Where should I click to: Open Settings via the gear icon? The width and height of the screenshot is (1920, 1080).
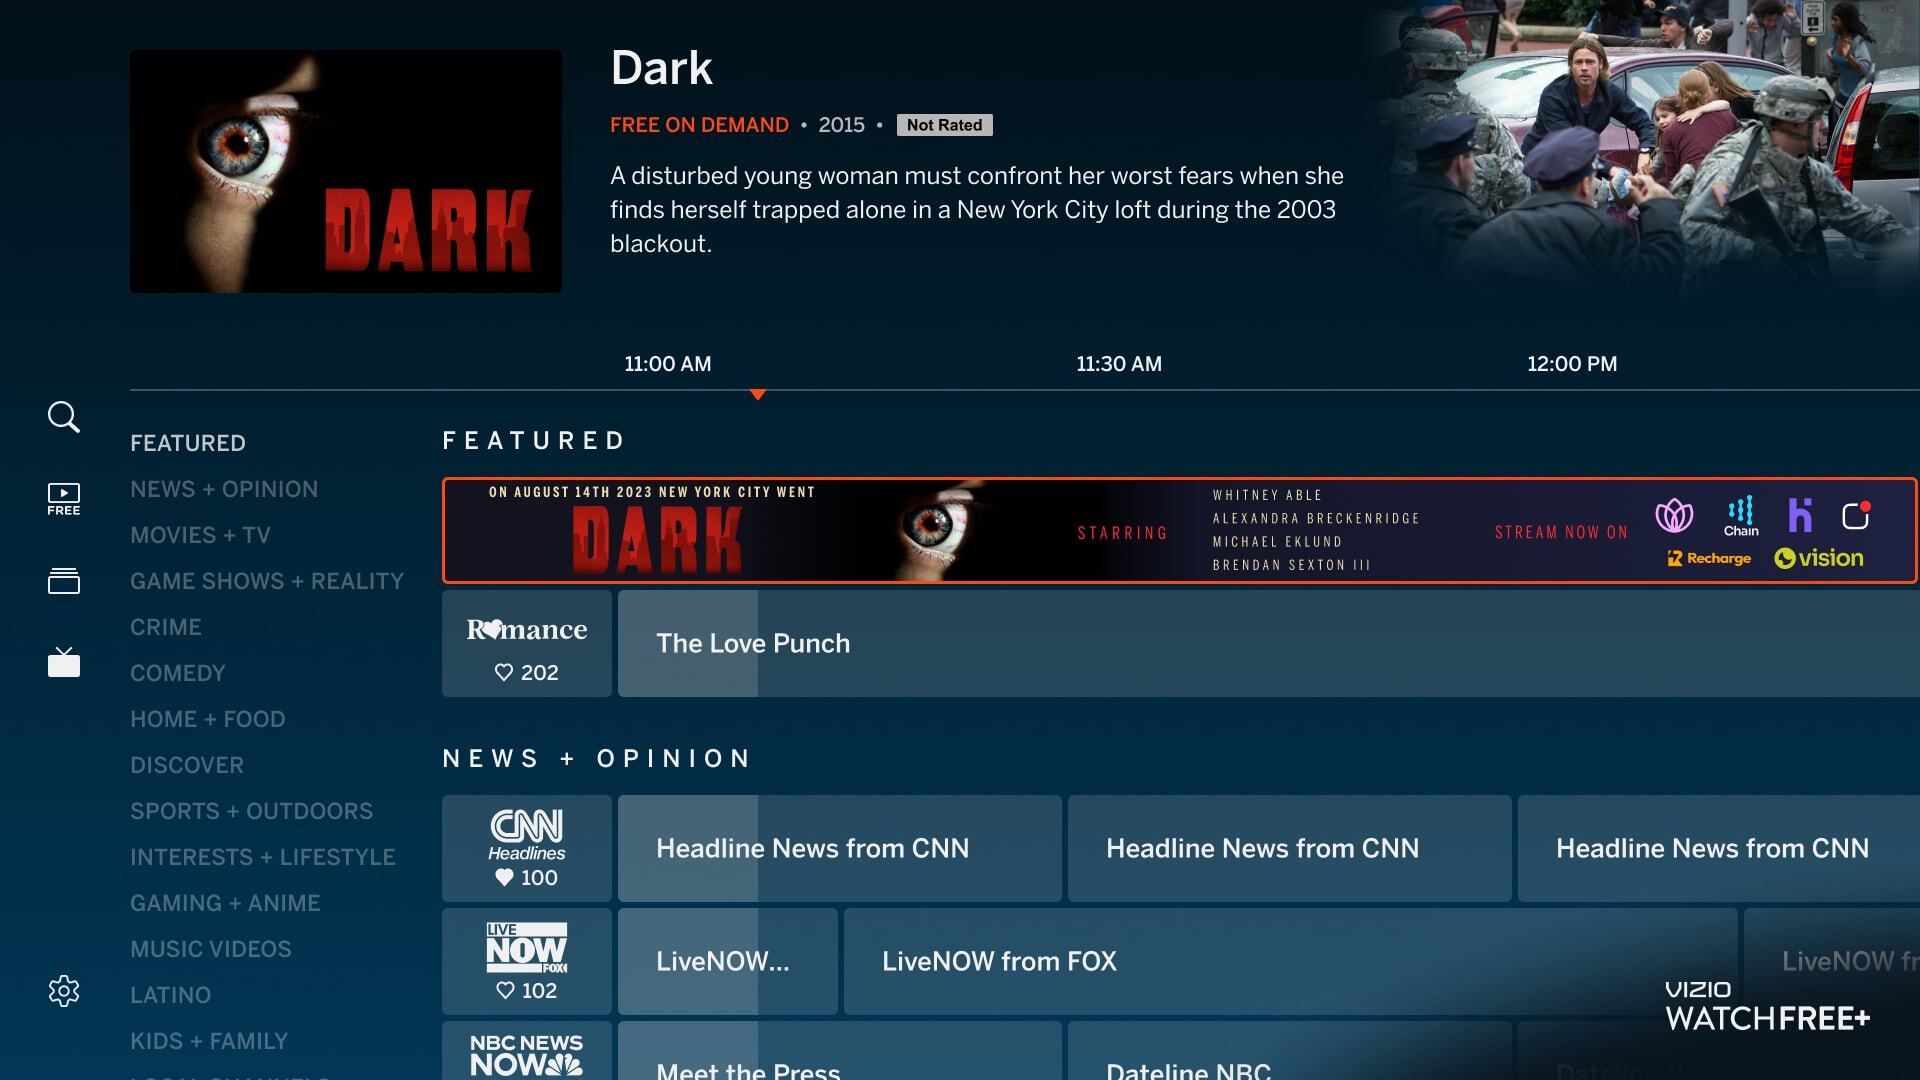pos(63,991)
